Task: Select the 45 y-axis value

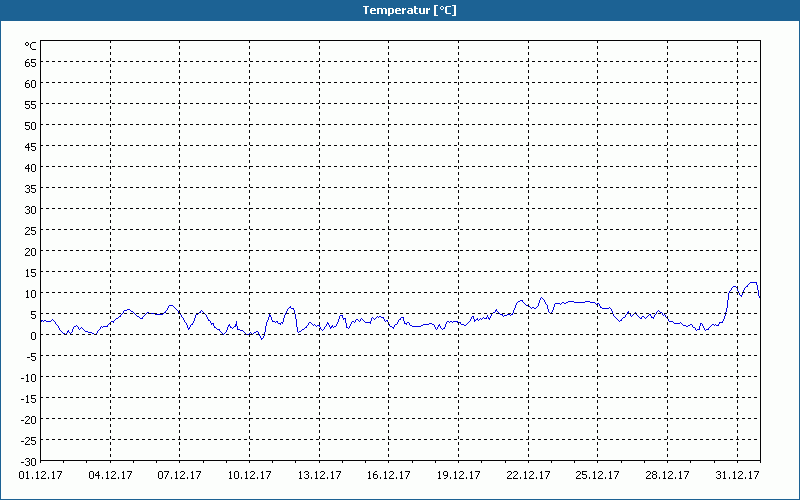Action: tap(31, 147)
